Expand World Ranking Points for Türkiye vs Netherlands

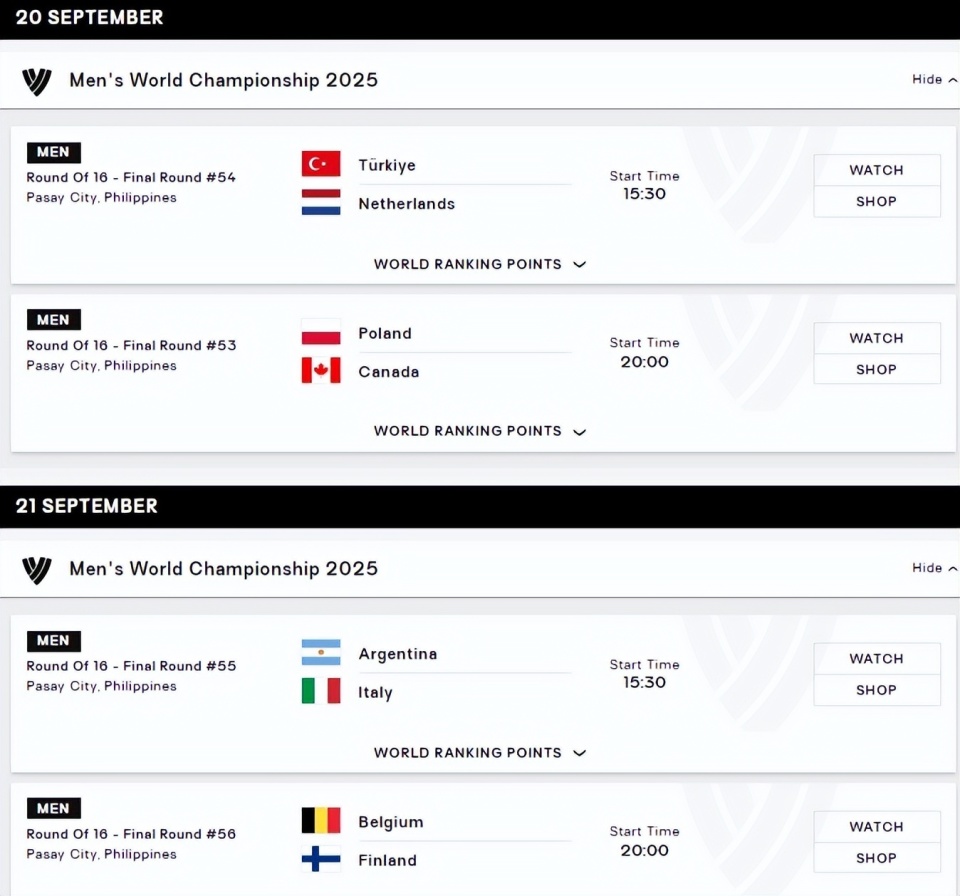click(x=480, y=264)
